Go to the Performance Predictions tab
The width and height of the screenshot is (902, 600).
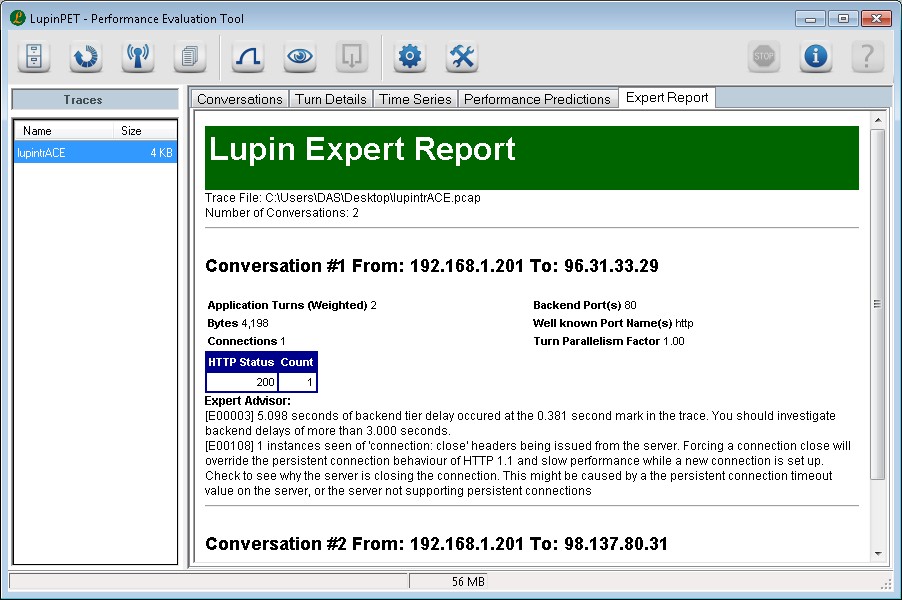click(x=537, y=99)
